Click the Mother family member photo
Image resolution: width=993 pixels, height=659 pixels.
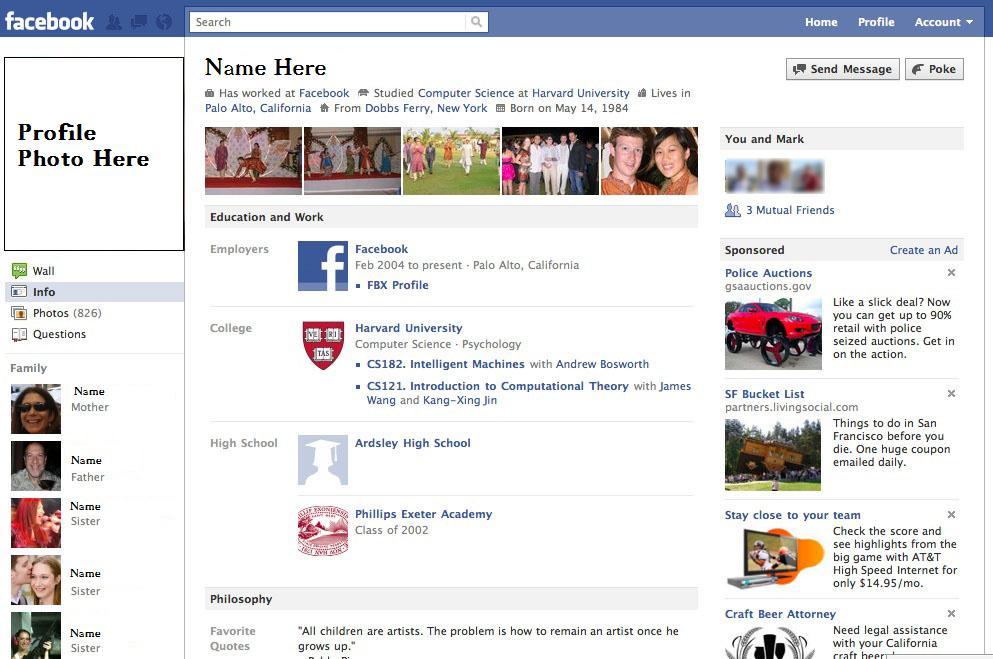pyautogui.click(x=36, y=409)
